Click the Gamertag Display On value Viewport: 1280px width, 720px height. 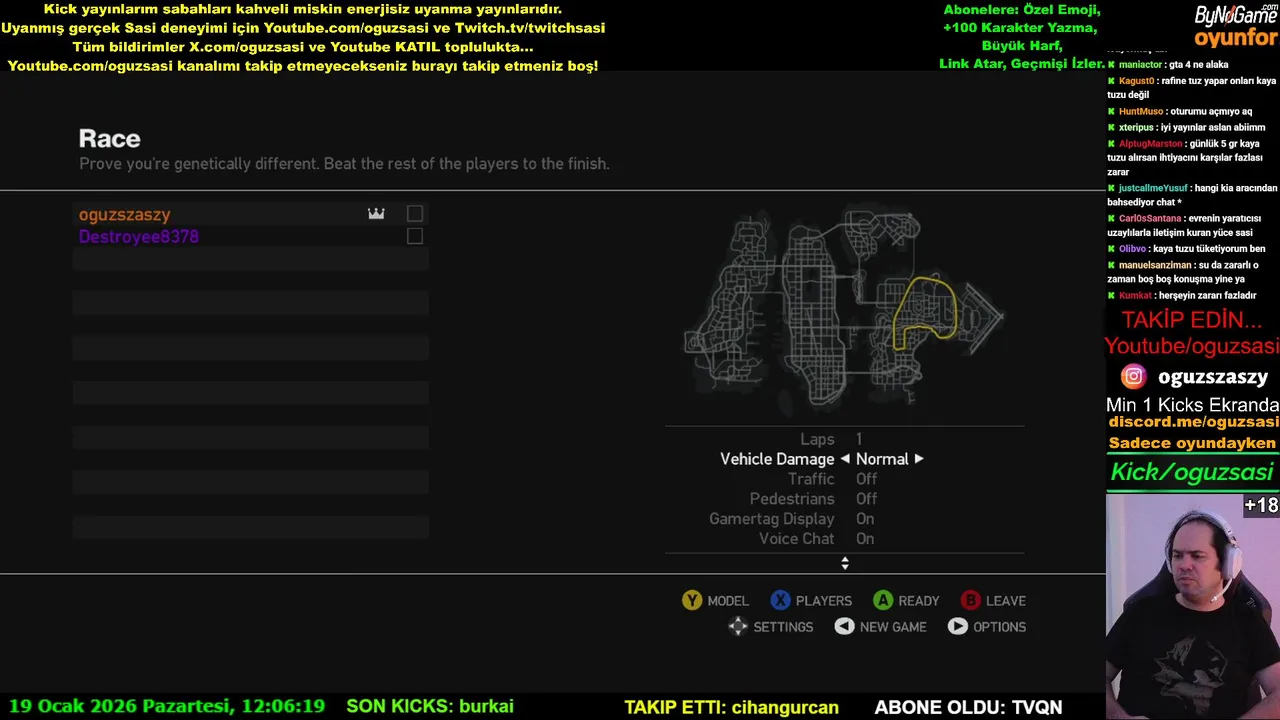865,519
